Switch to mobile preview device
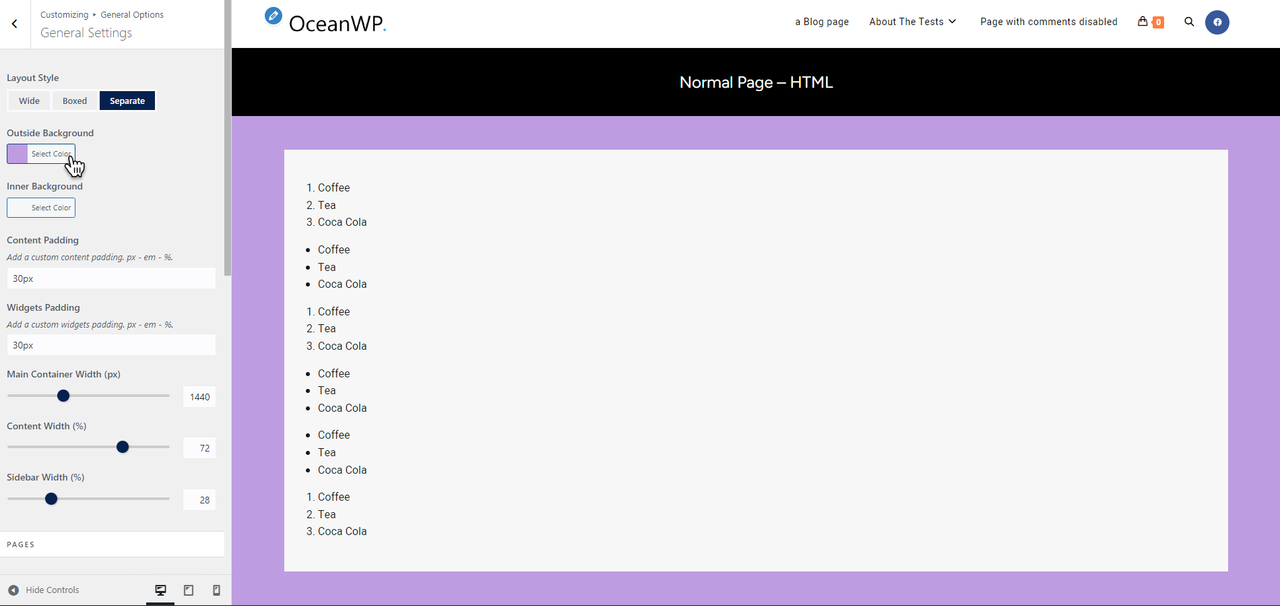 pyautogui.click(x=216, y=591)
